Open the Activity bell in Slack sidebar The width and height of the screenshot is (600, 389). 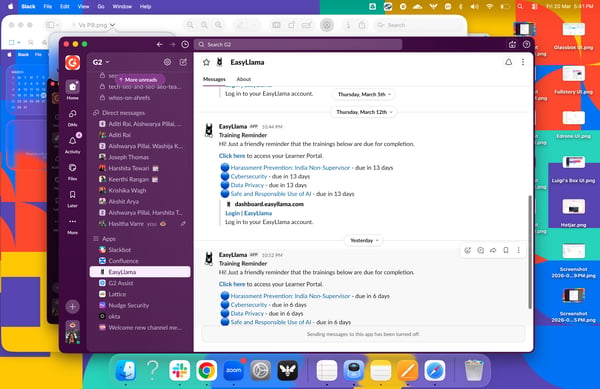click(72, 141)
